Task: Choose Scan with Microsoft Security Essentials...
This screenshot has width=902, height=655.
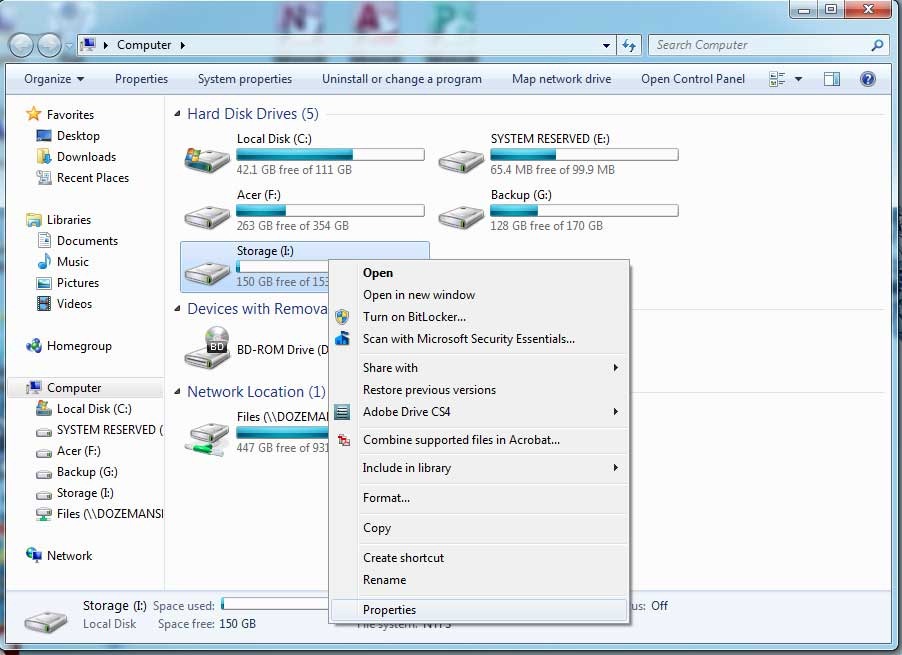Action: point(479,339)
